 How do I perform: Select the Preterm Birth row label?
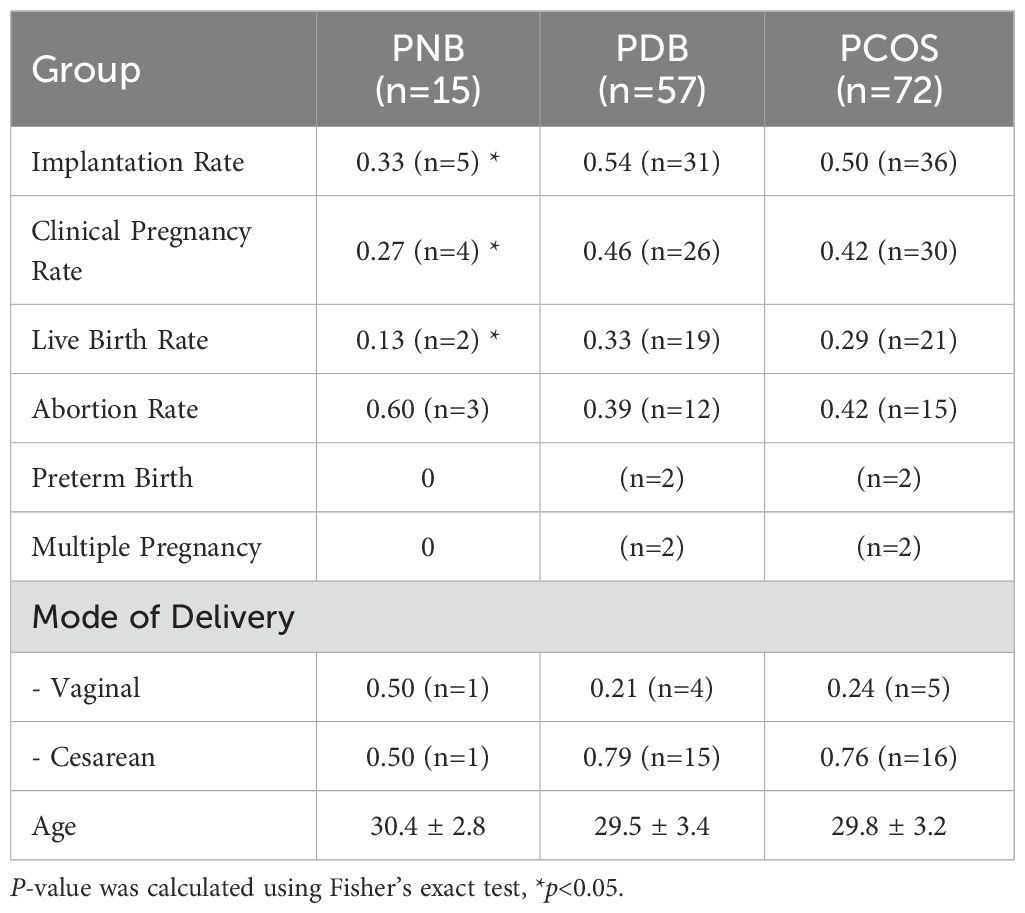(112, 478)
